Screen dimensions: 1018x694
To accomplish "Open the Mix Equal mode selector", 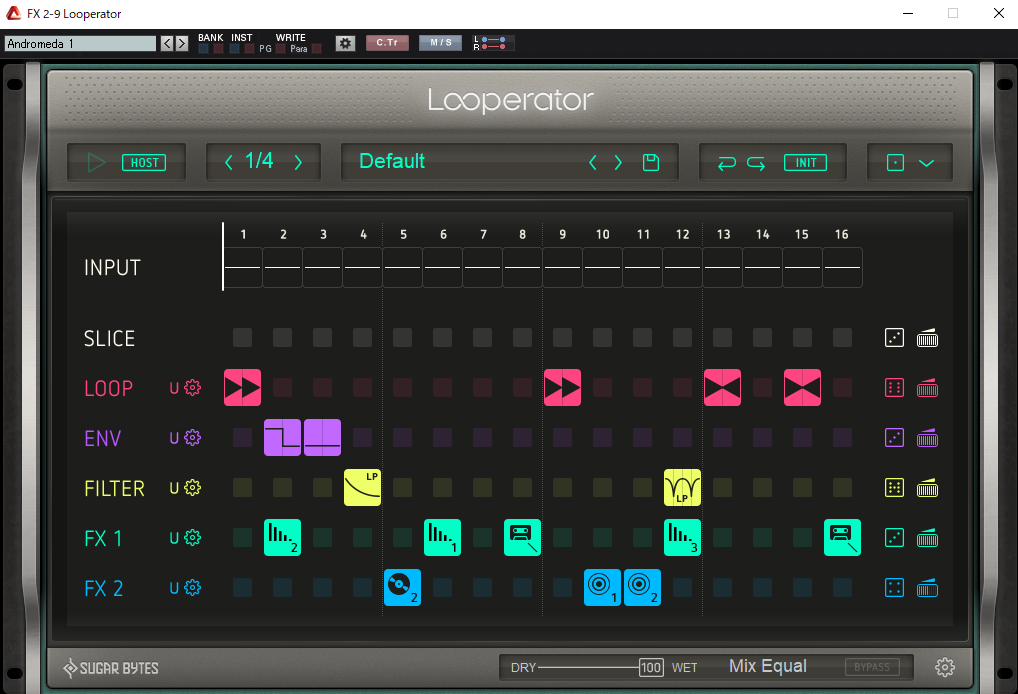I will tap(767, 666).
